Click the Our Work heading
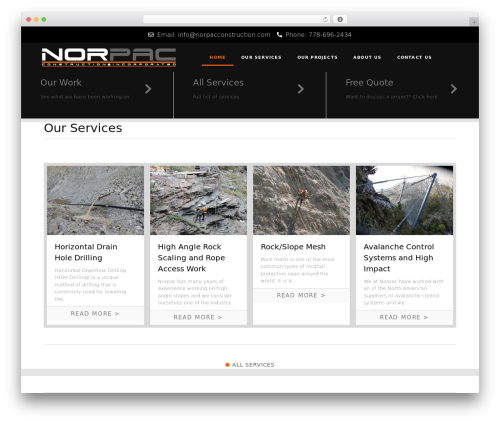 click(x=61, y=83)
